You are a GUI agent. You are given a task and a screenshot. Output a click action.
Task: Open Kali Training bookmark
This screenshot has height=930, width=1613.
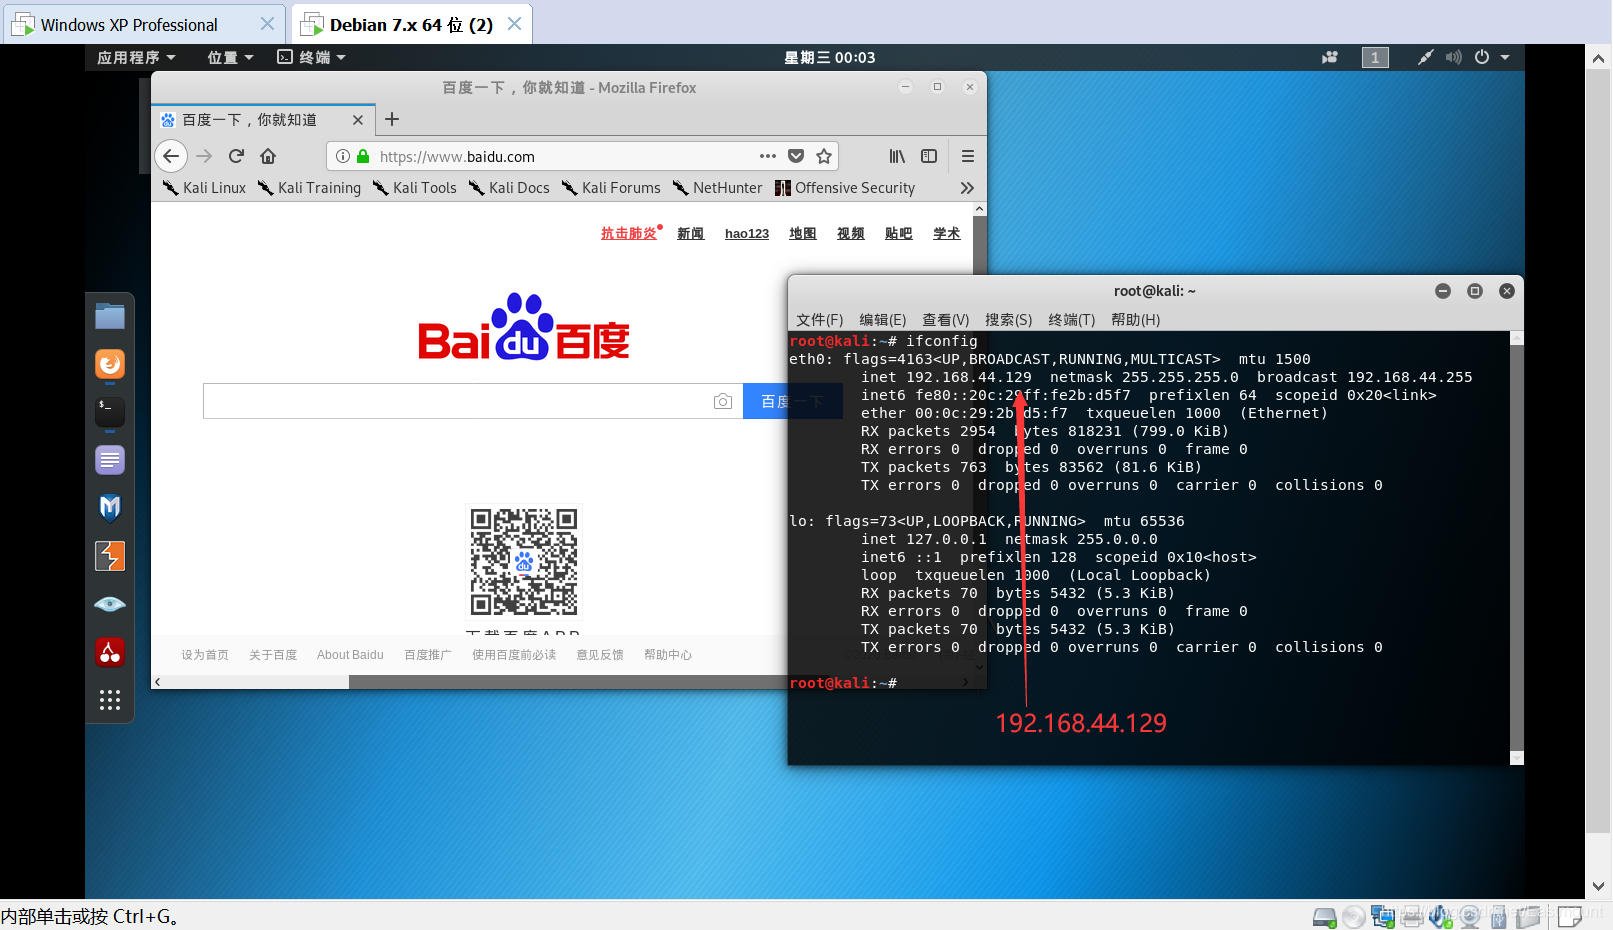[x=309, y=188]
